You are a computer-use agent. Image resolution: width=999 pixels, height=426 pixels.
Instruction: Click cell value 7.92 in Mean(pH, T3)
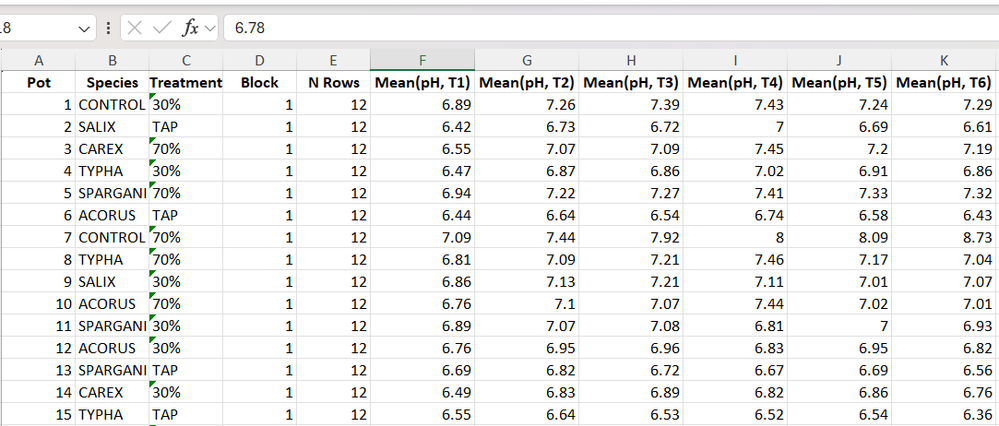pyautogui.click(x=631, y=238)
